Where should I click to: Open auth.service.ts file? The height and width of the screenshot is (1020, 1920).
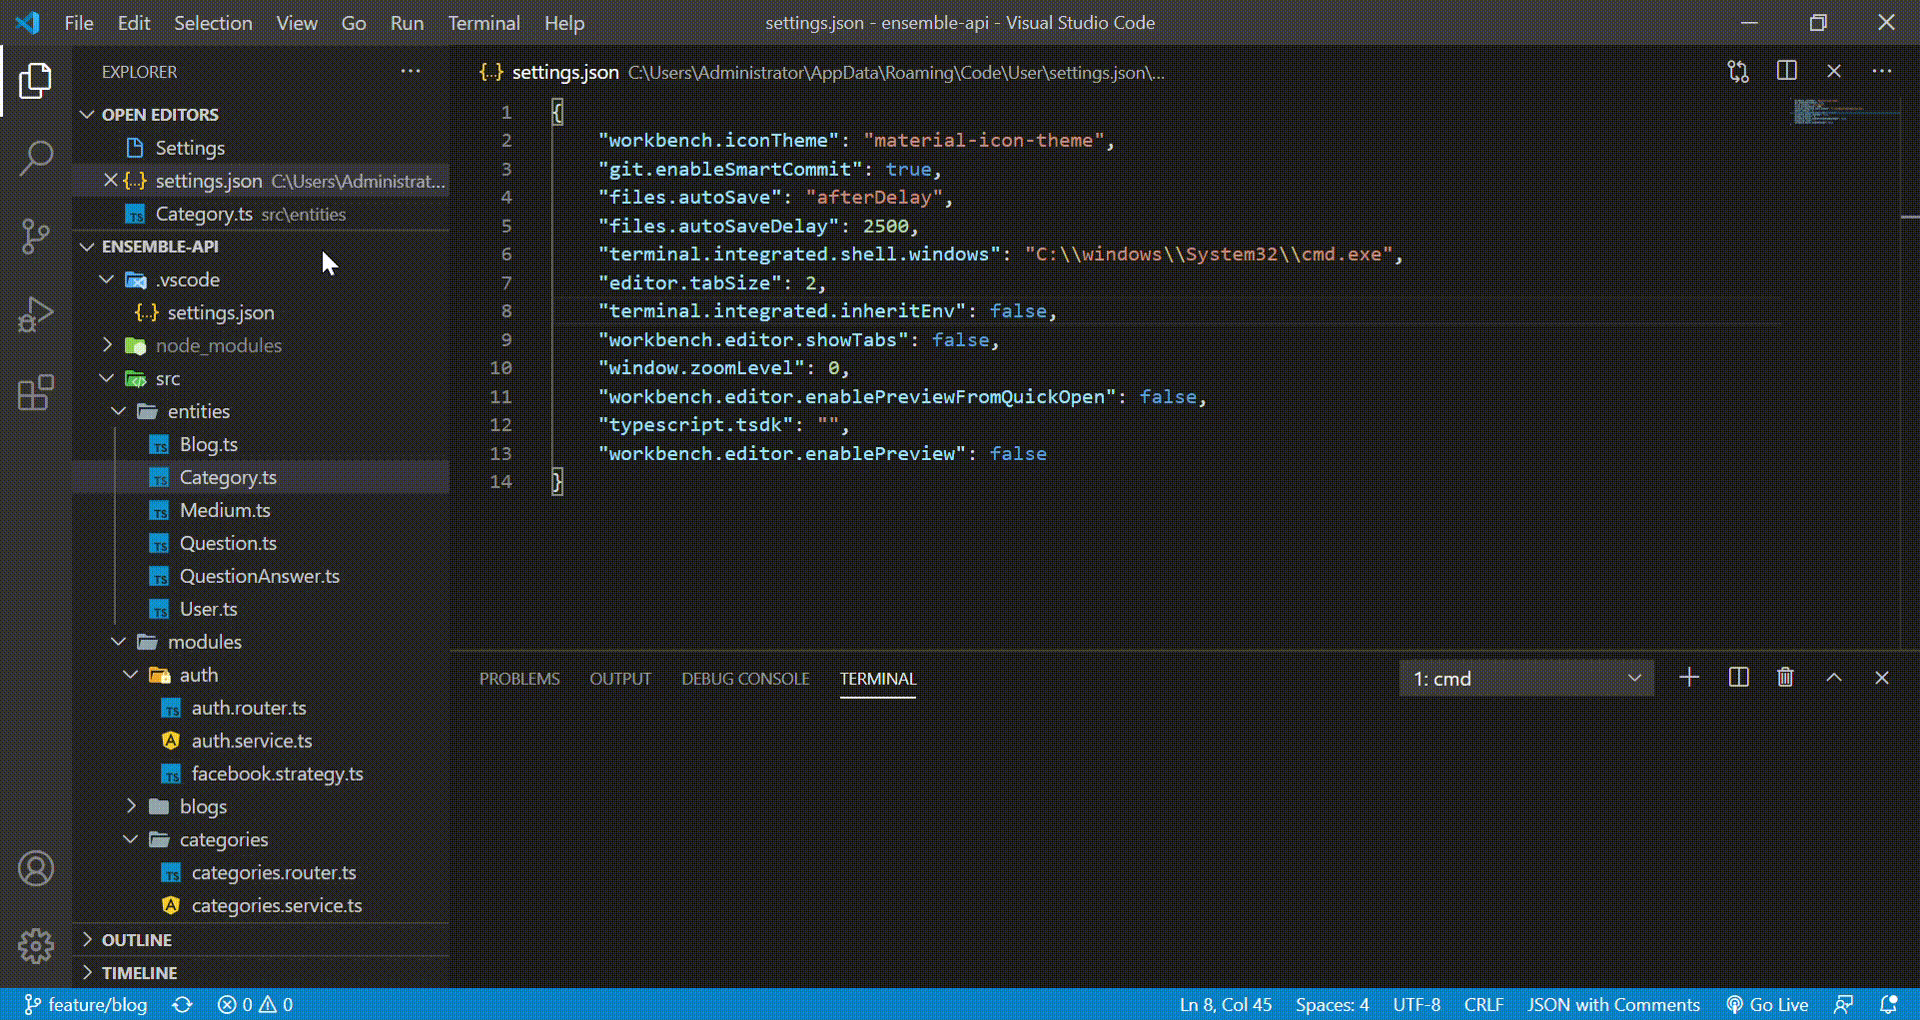pos(260,741)
